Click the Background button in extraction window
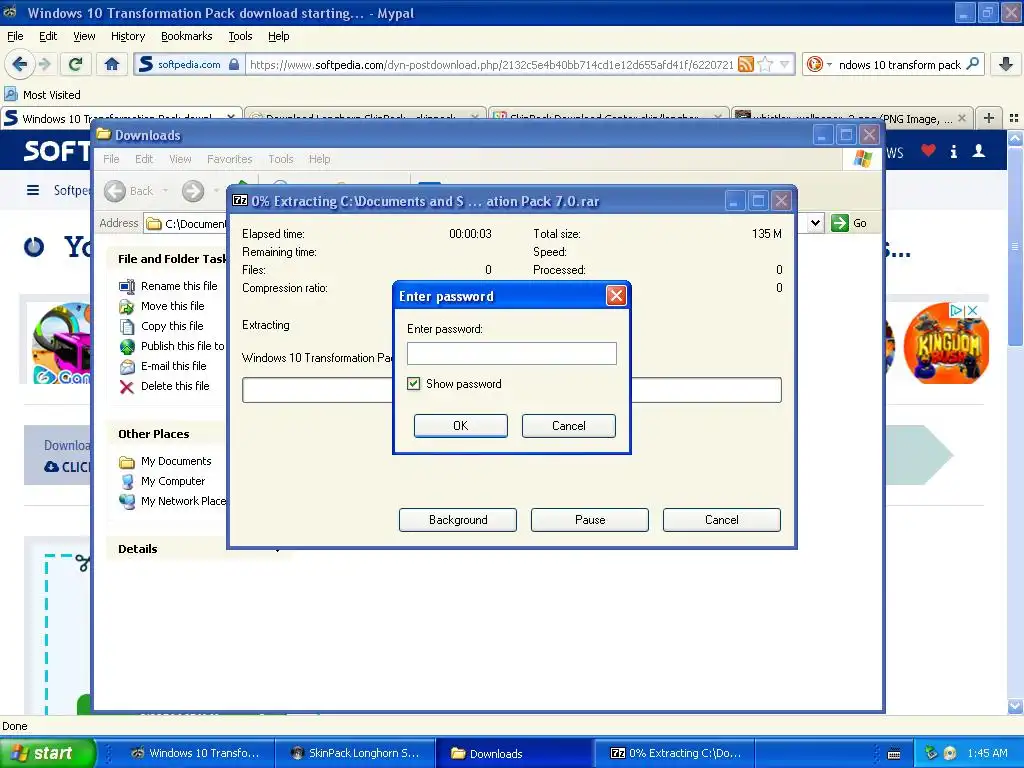 coord(458,520)
